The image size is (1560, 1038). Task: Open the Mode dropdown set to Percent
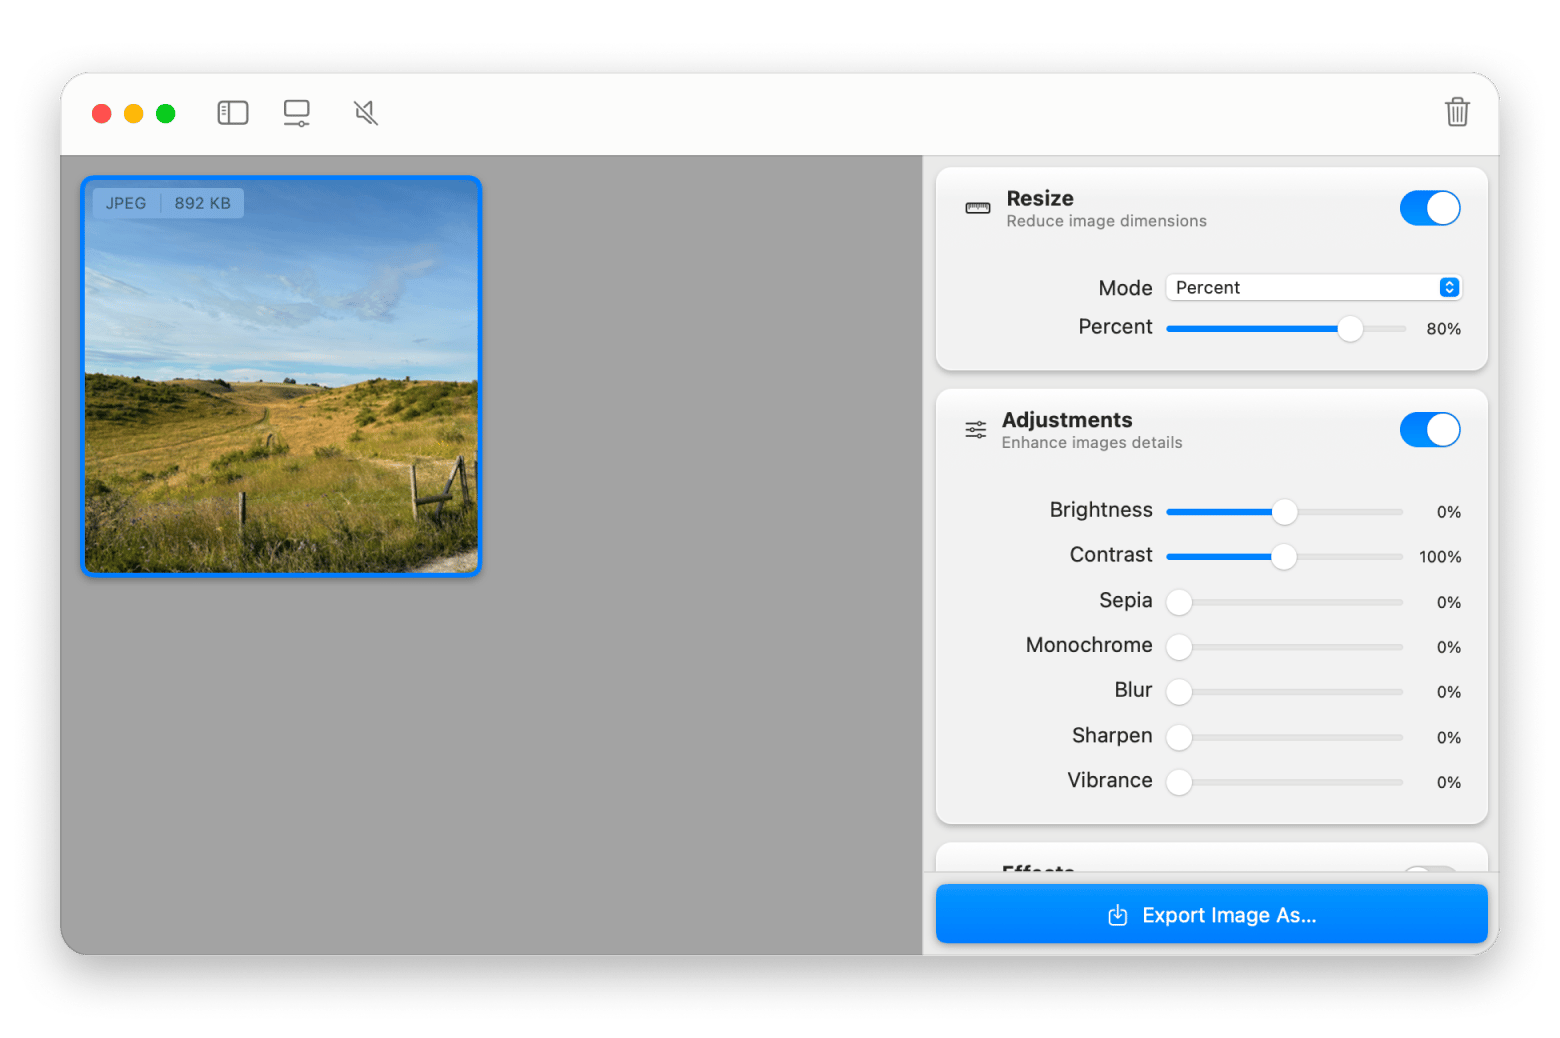point(1314,288)
